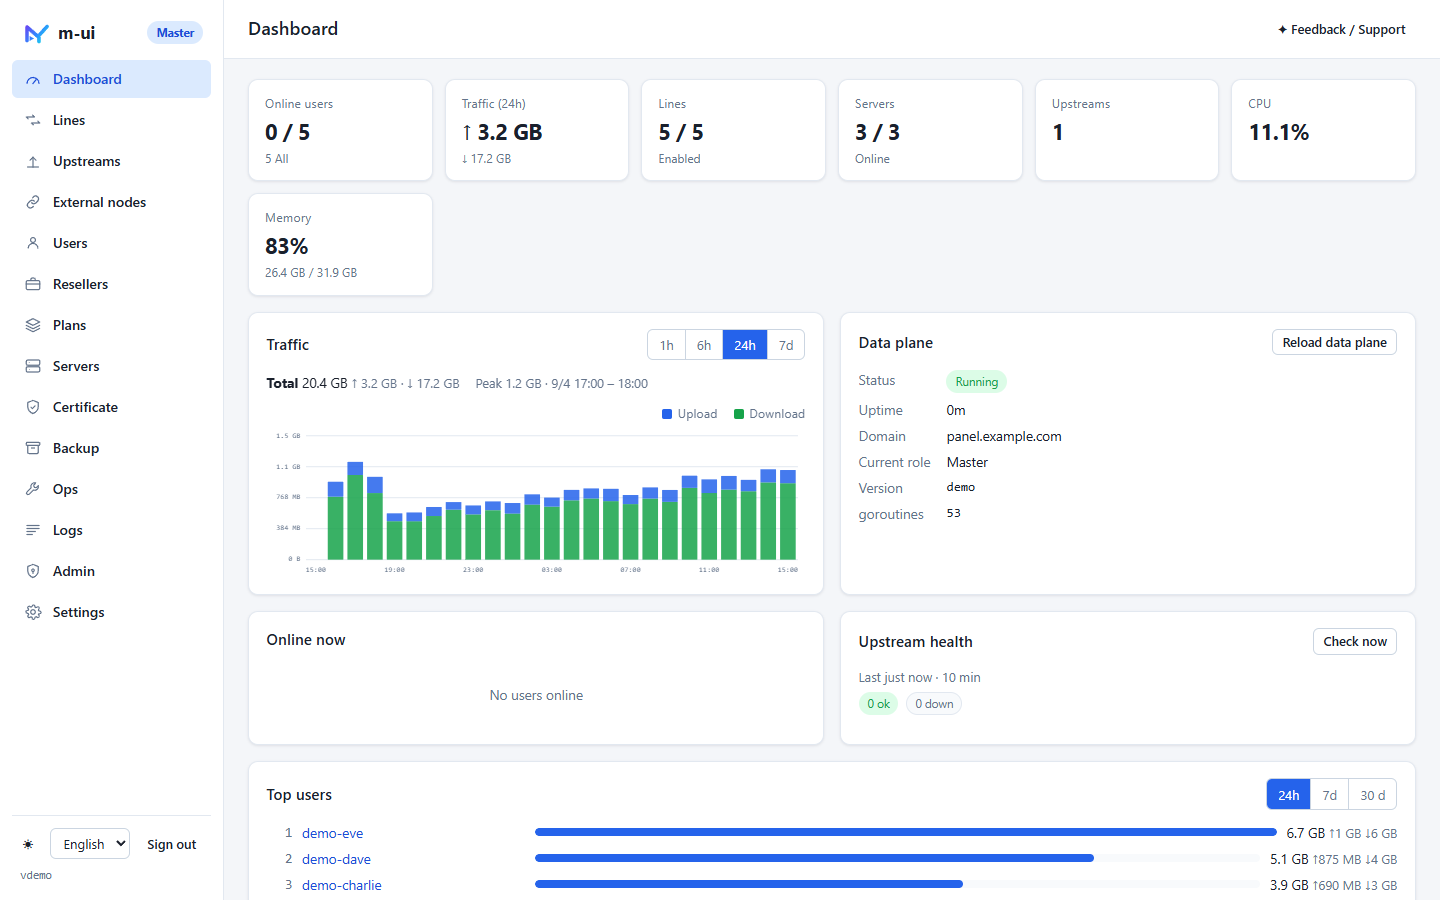The height and width of the screenshot is (900, 1440).
Task: Click the Certificate shield-check icon
Action: tap(33, 408)
